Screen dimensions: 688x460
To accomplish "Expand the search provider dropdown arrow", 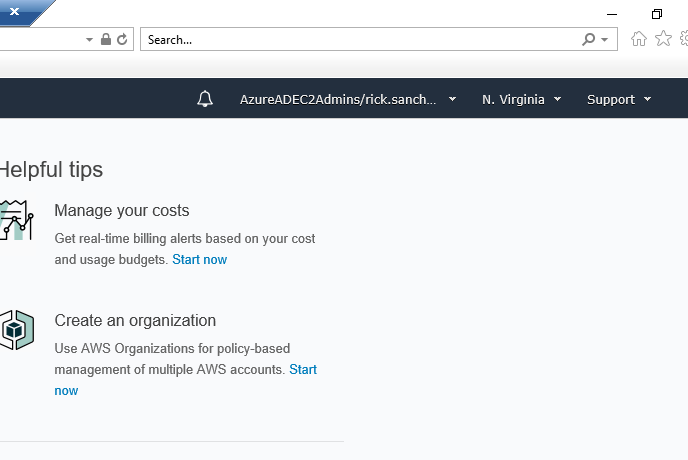I will pyautogui.click(x=605, y=40).
